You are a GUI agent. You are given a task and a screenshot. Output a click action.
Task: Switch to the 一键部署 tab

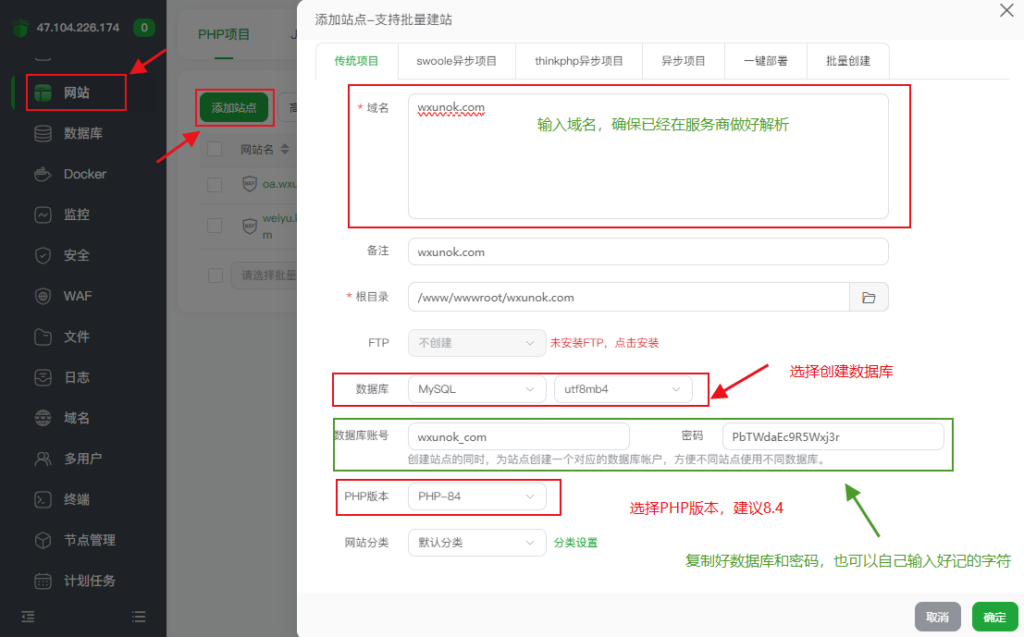[x=765, y=61]
